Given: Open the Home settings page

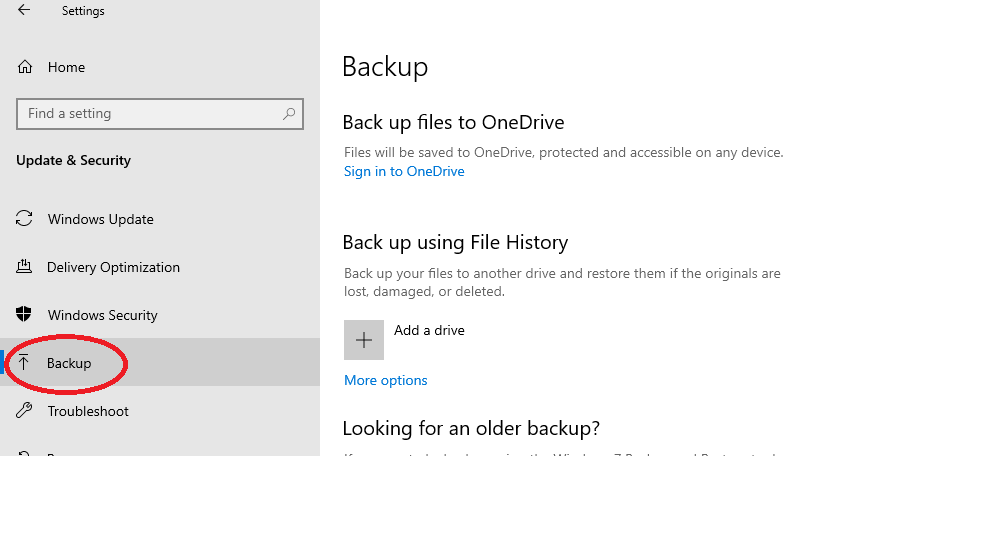Looking at the screenshot, I should pyautogui.click(x=160, y=67).
